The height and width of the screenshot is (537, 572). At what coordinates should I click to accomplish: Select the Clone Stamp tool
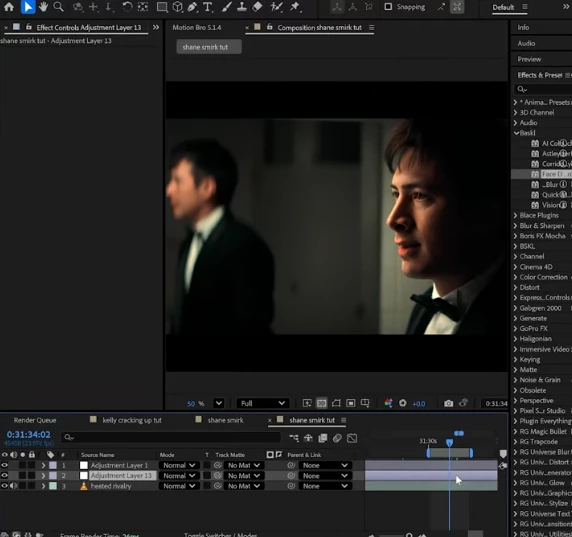pyautogui.click(x=241, y=7)
